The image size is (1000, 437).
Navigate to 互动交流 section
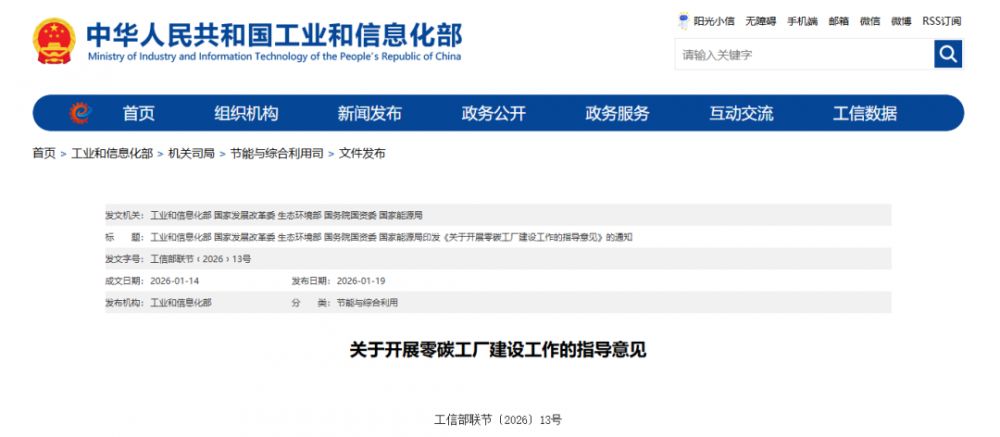click(x=741, y=114)
